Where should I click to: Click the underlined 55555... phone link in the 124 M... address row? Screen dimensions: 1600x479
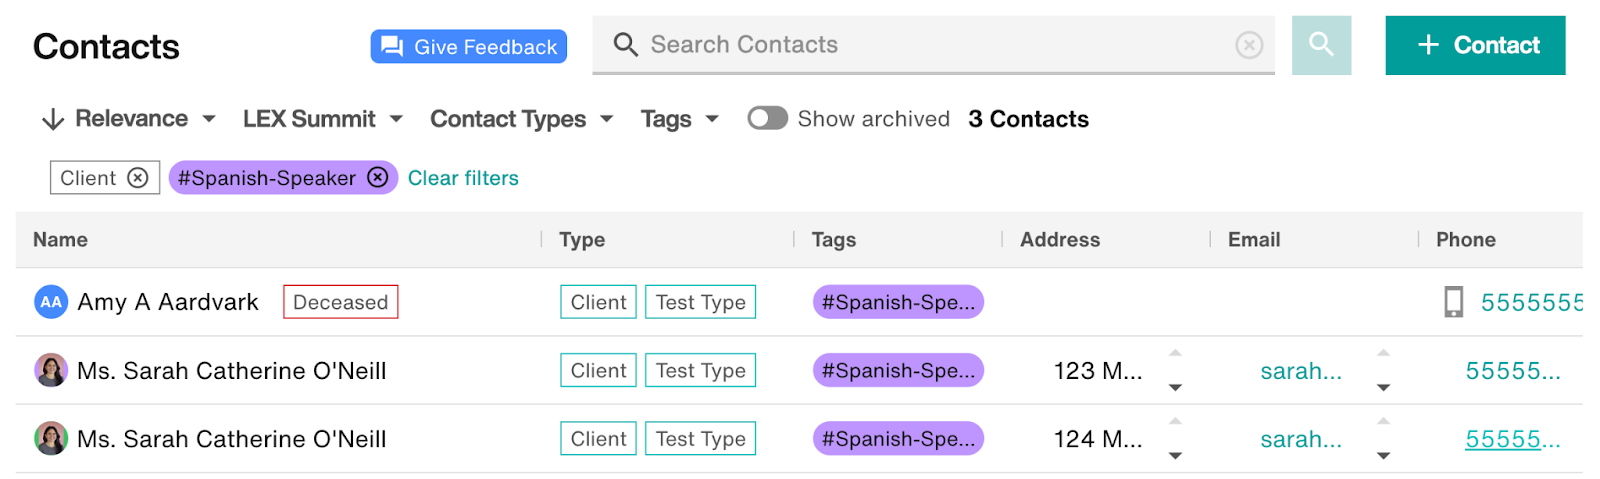point(1513,439)
